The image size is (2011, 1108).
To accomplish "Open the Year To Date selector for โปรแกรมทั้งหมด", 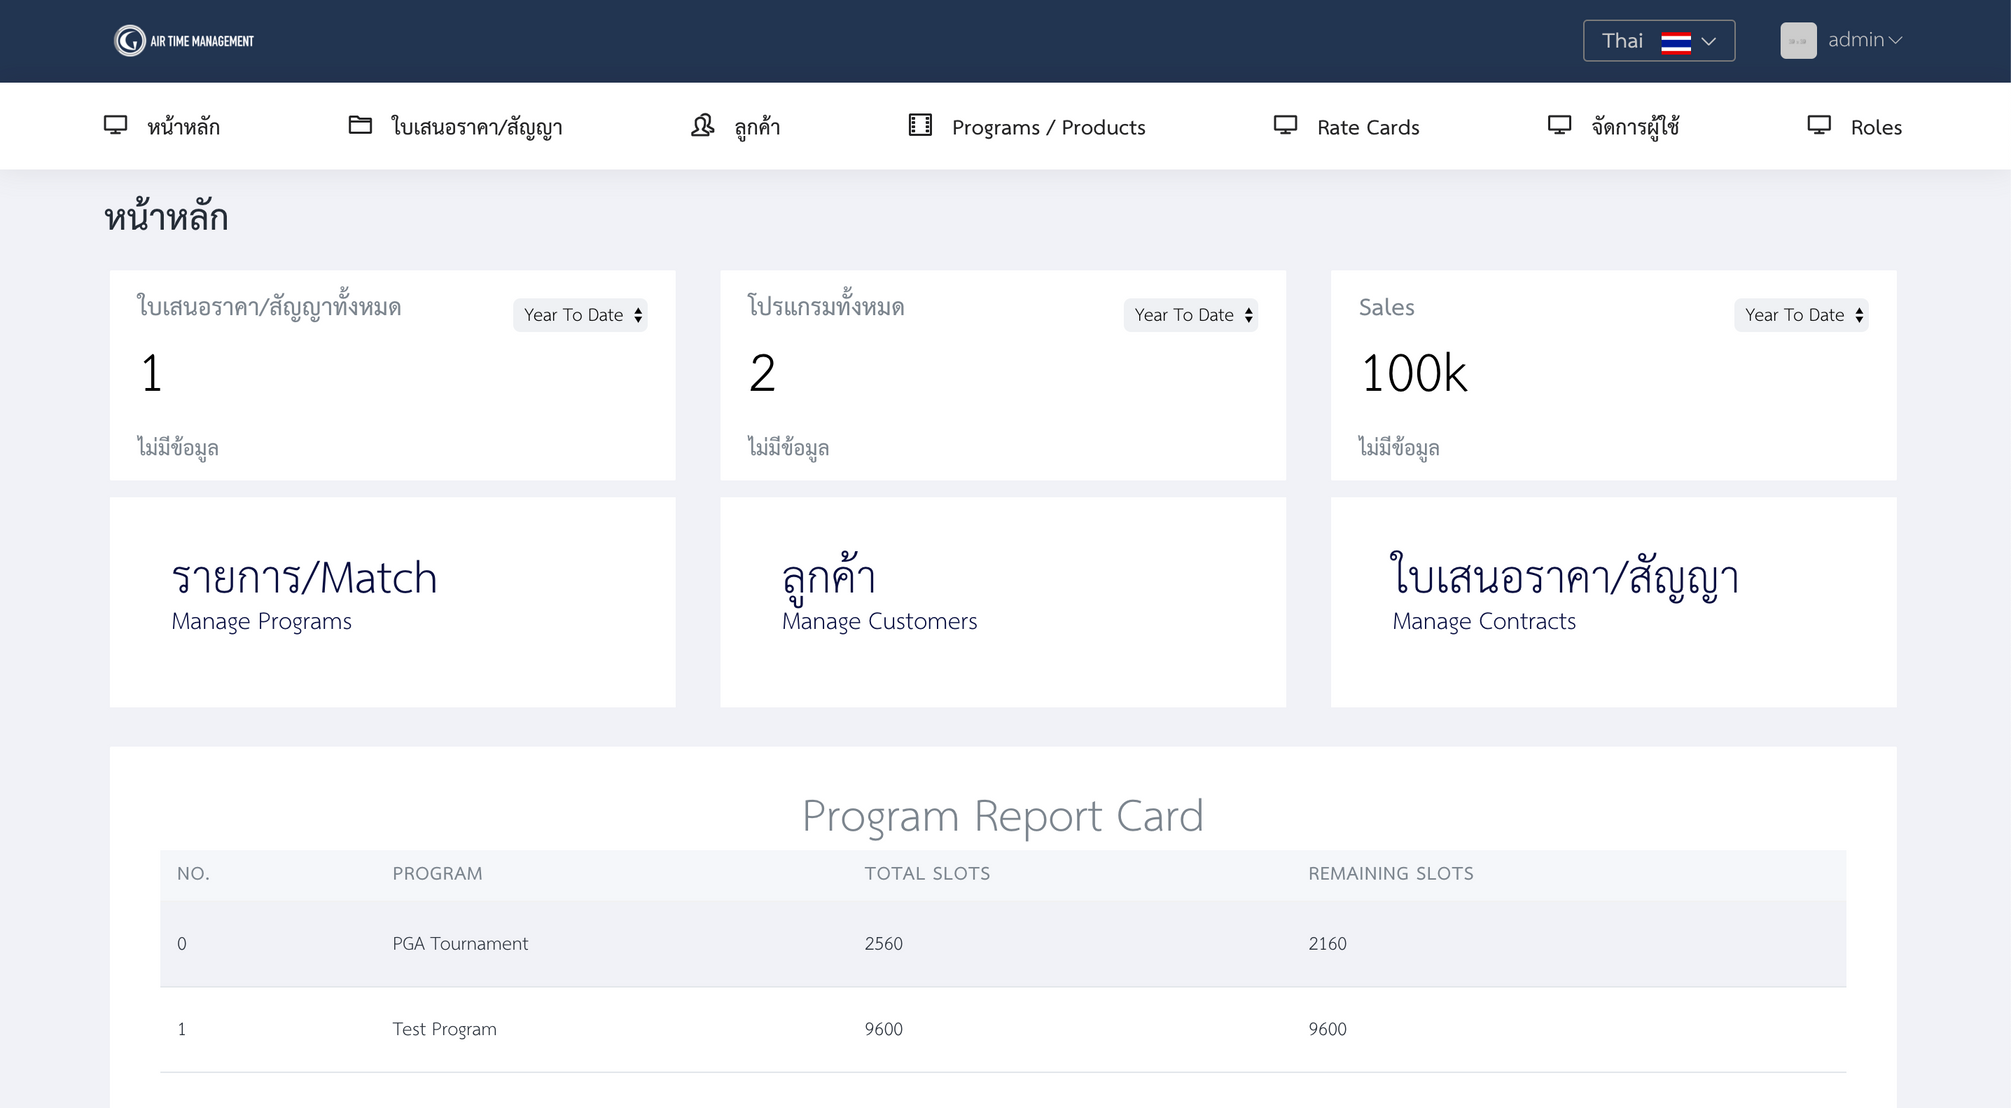I will coord(1190,315).
